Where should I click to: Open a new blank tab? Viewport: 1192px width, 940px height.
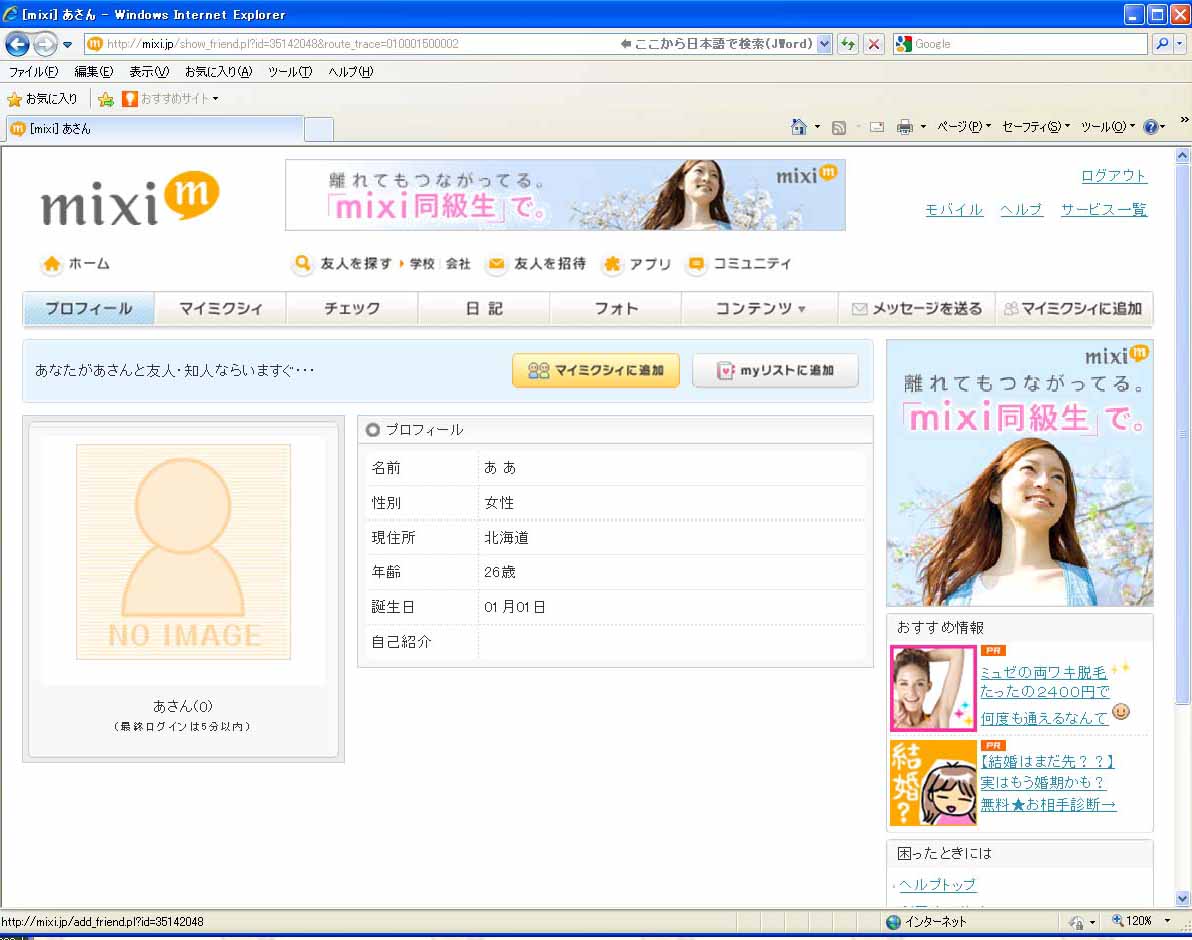319,129
